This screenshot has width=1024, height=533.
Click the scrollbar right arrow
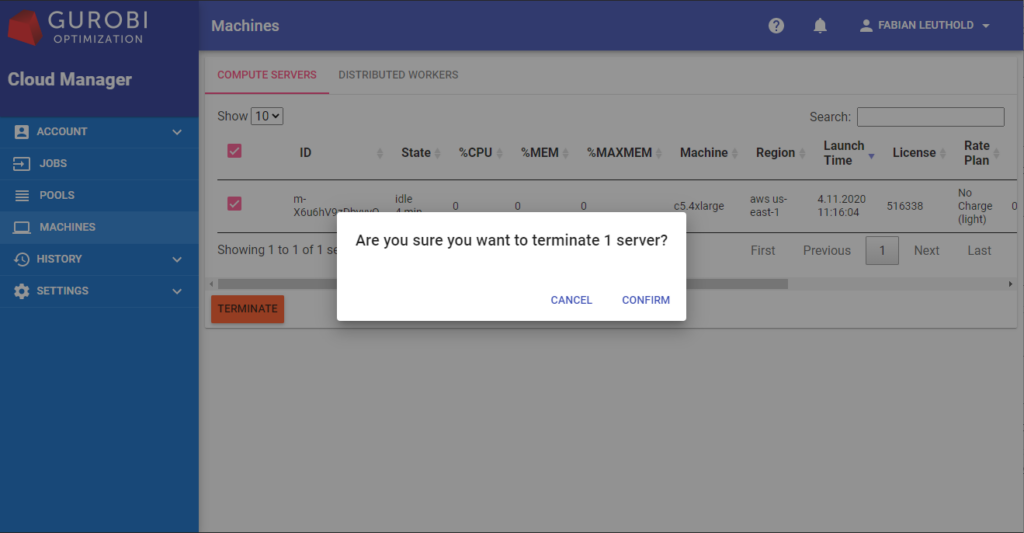1010,284
